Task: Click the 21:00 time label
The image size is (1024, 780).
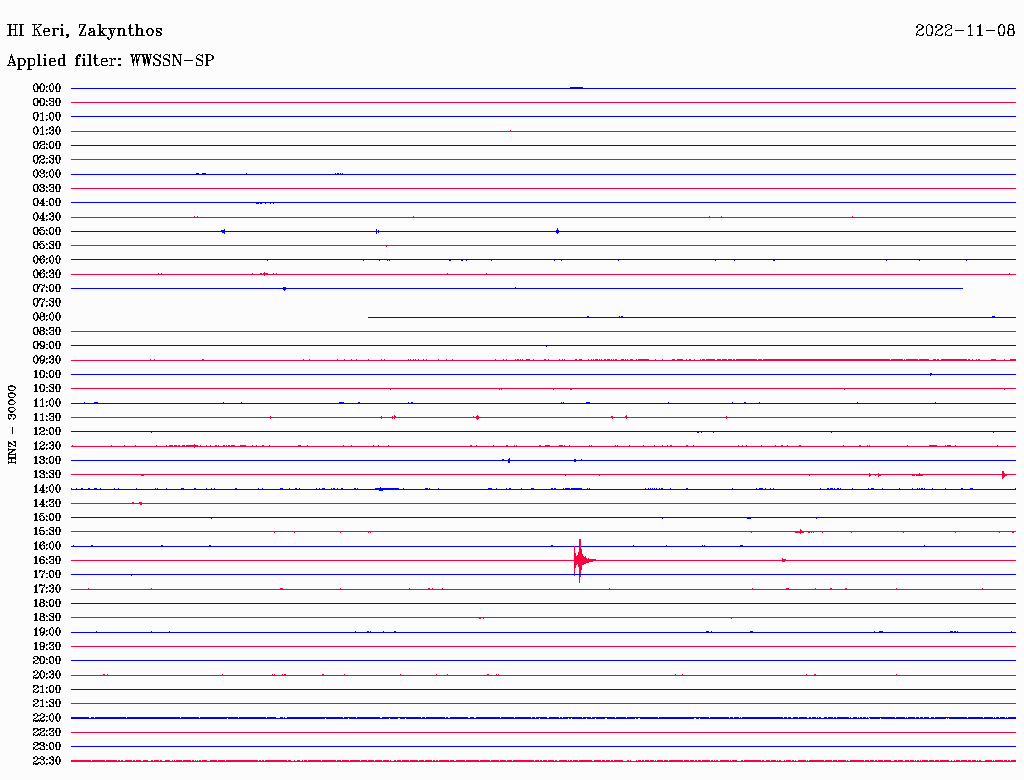Action: pyautogui.click(x=47, y=689)
